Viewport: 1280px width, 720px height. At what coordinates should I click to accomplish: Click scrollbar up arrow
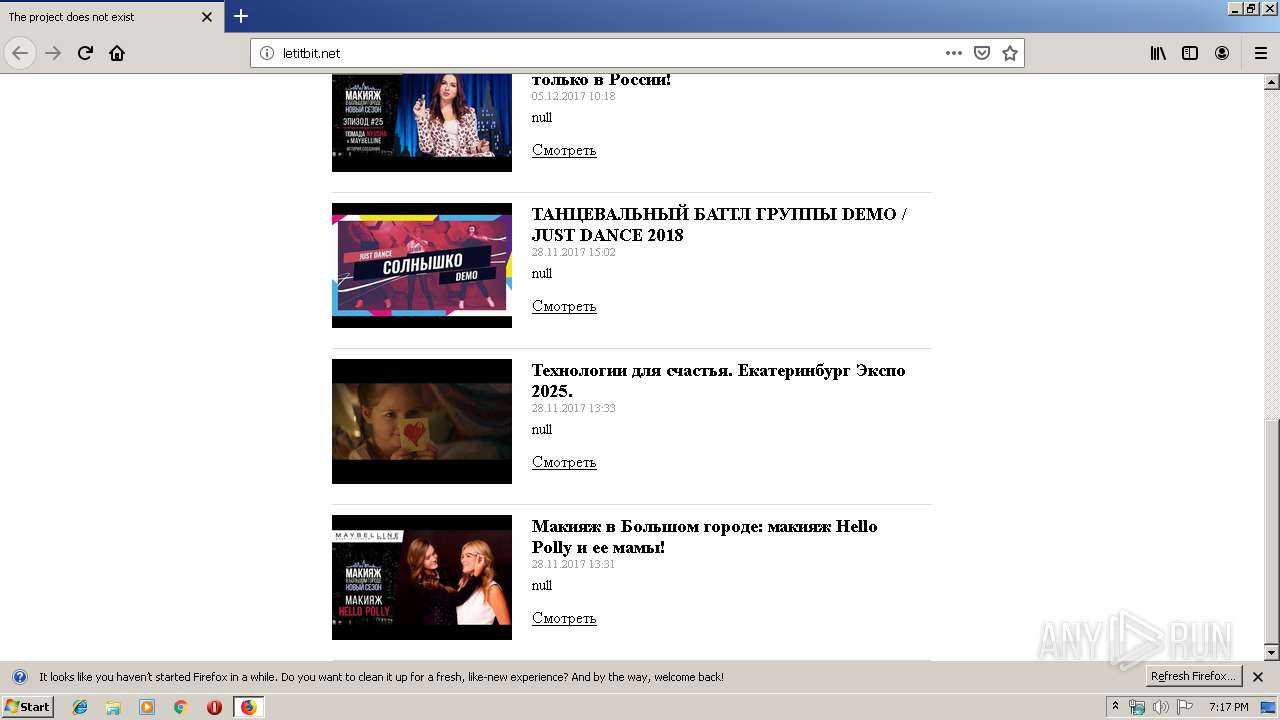point(1272,80)
